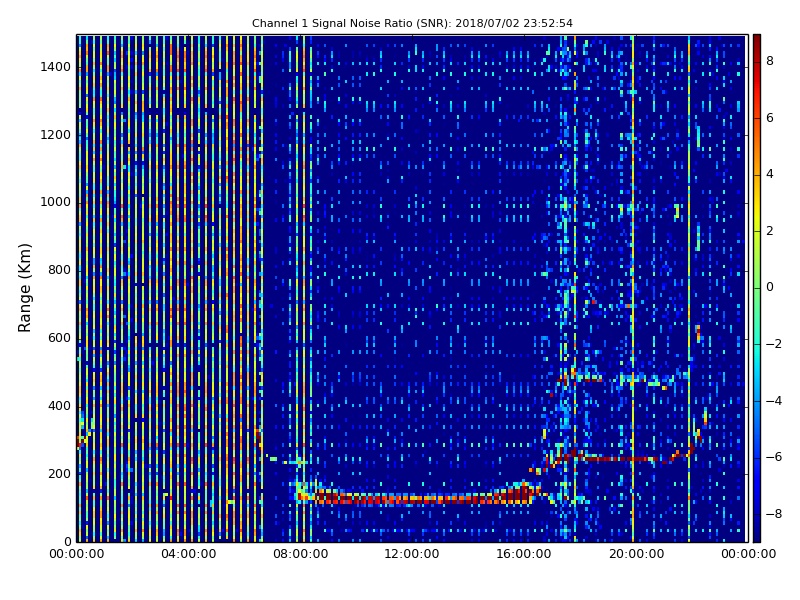800x600 pixels.
Task: Click the colorbar label −6
Action: 774,457
